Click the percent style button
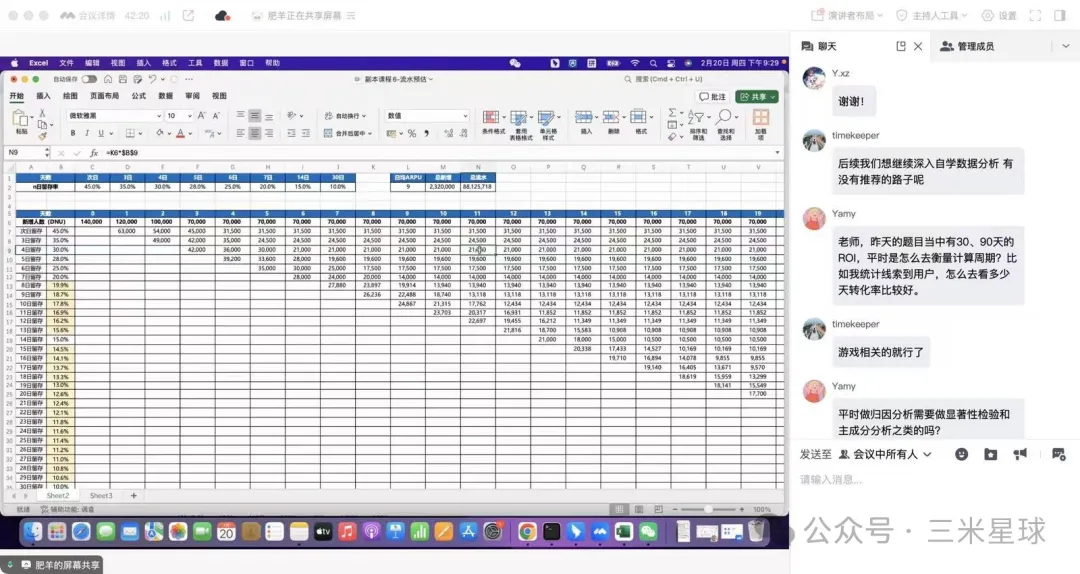This screenshot has width=1080, height=574. point(411,133)
